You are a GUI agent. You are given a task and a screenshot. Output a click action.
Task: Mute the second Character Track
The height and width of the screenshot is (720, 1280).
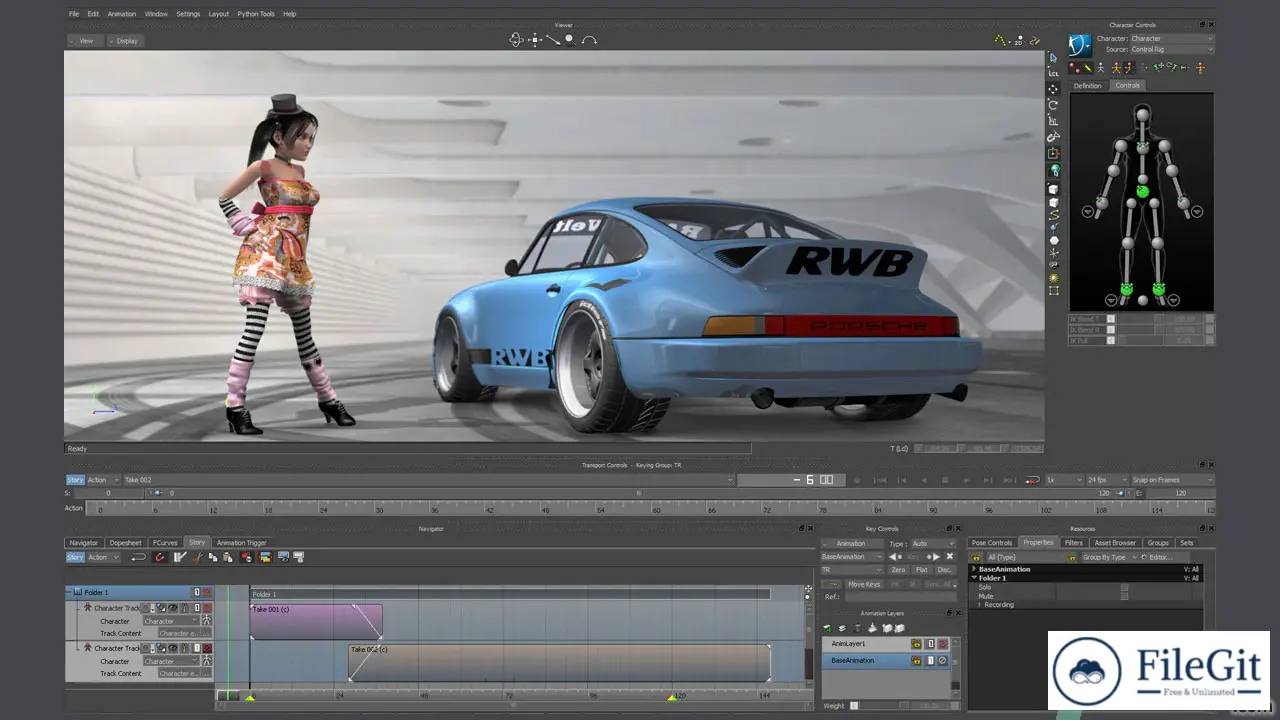point(207,648)
